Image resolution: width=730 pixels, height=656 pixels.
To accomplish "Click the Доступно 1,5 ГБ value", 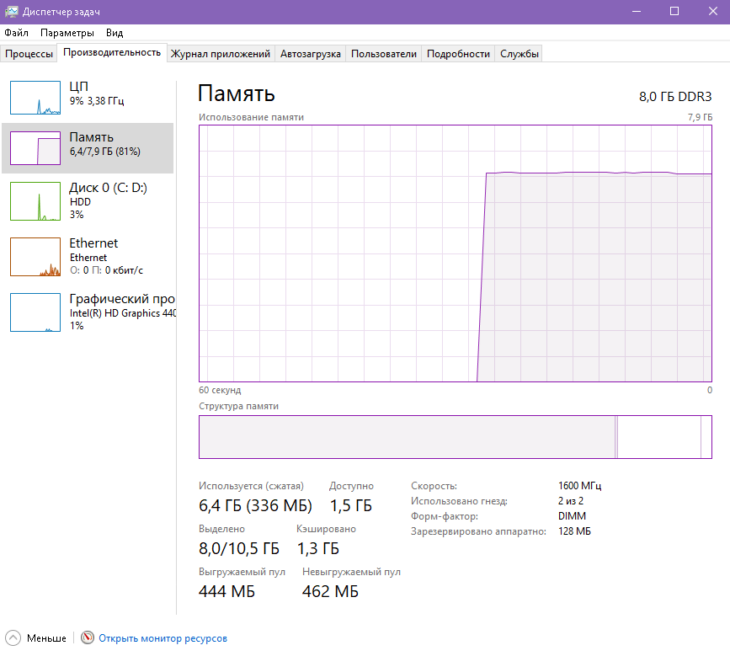I will [351, 506].
